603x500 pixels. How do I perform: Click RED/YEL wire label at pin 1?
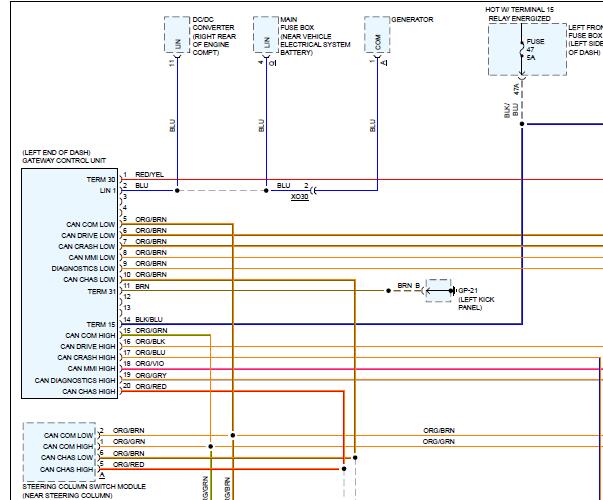click(150, 175)
